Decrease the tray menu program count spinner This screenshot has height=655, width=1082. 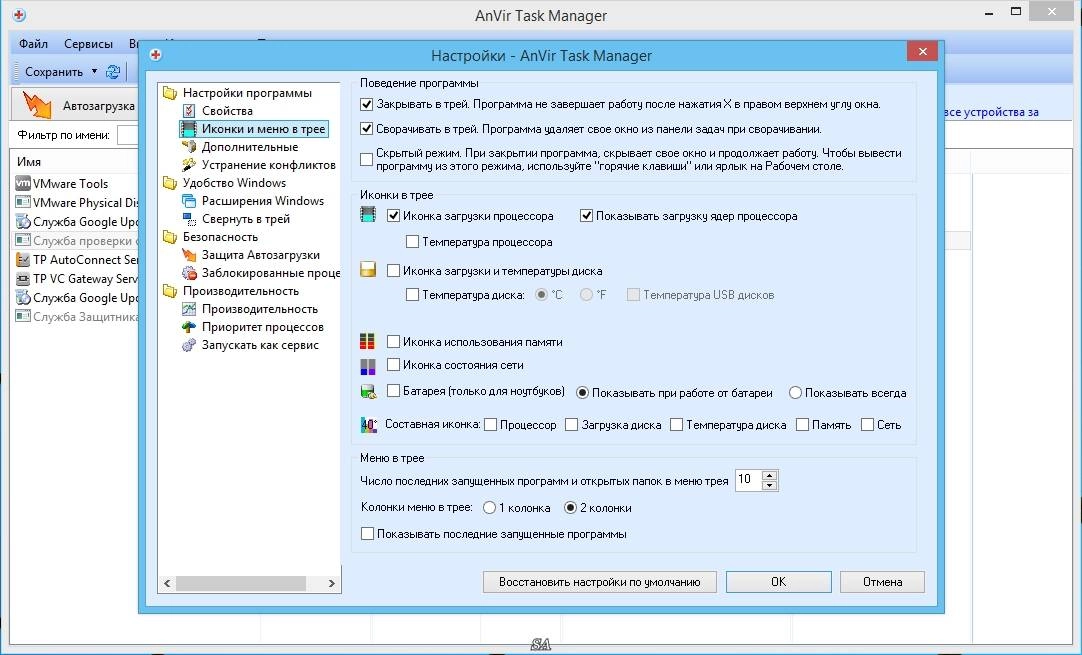(770, 485)
